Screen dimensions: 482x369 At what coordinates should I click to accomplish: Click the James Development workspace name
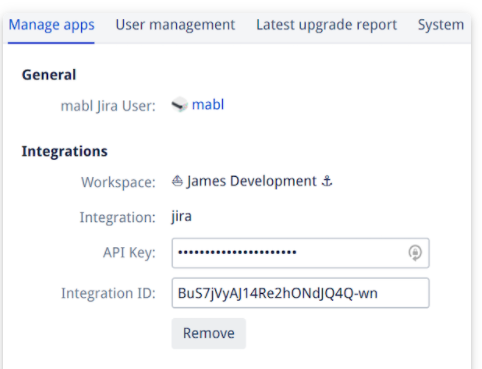pyautogui.click(x=252, y=181)
